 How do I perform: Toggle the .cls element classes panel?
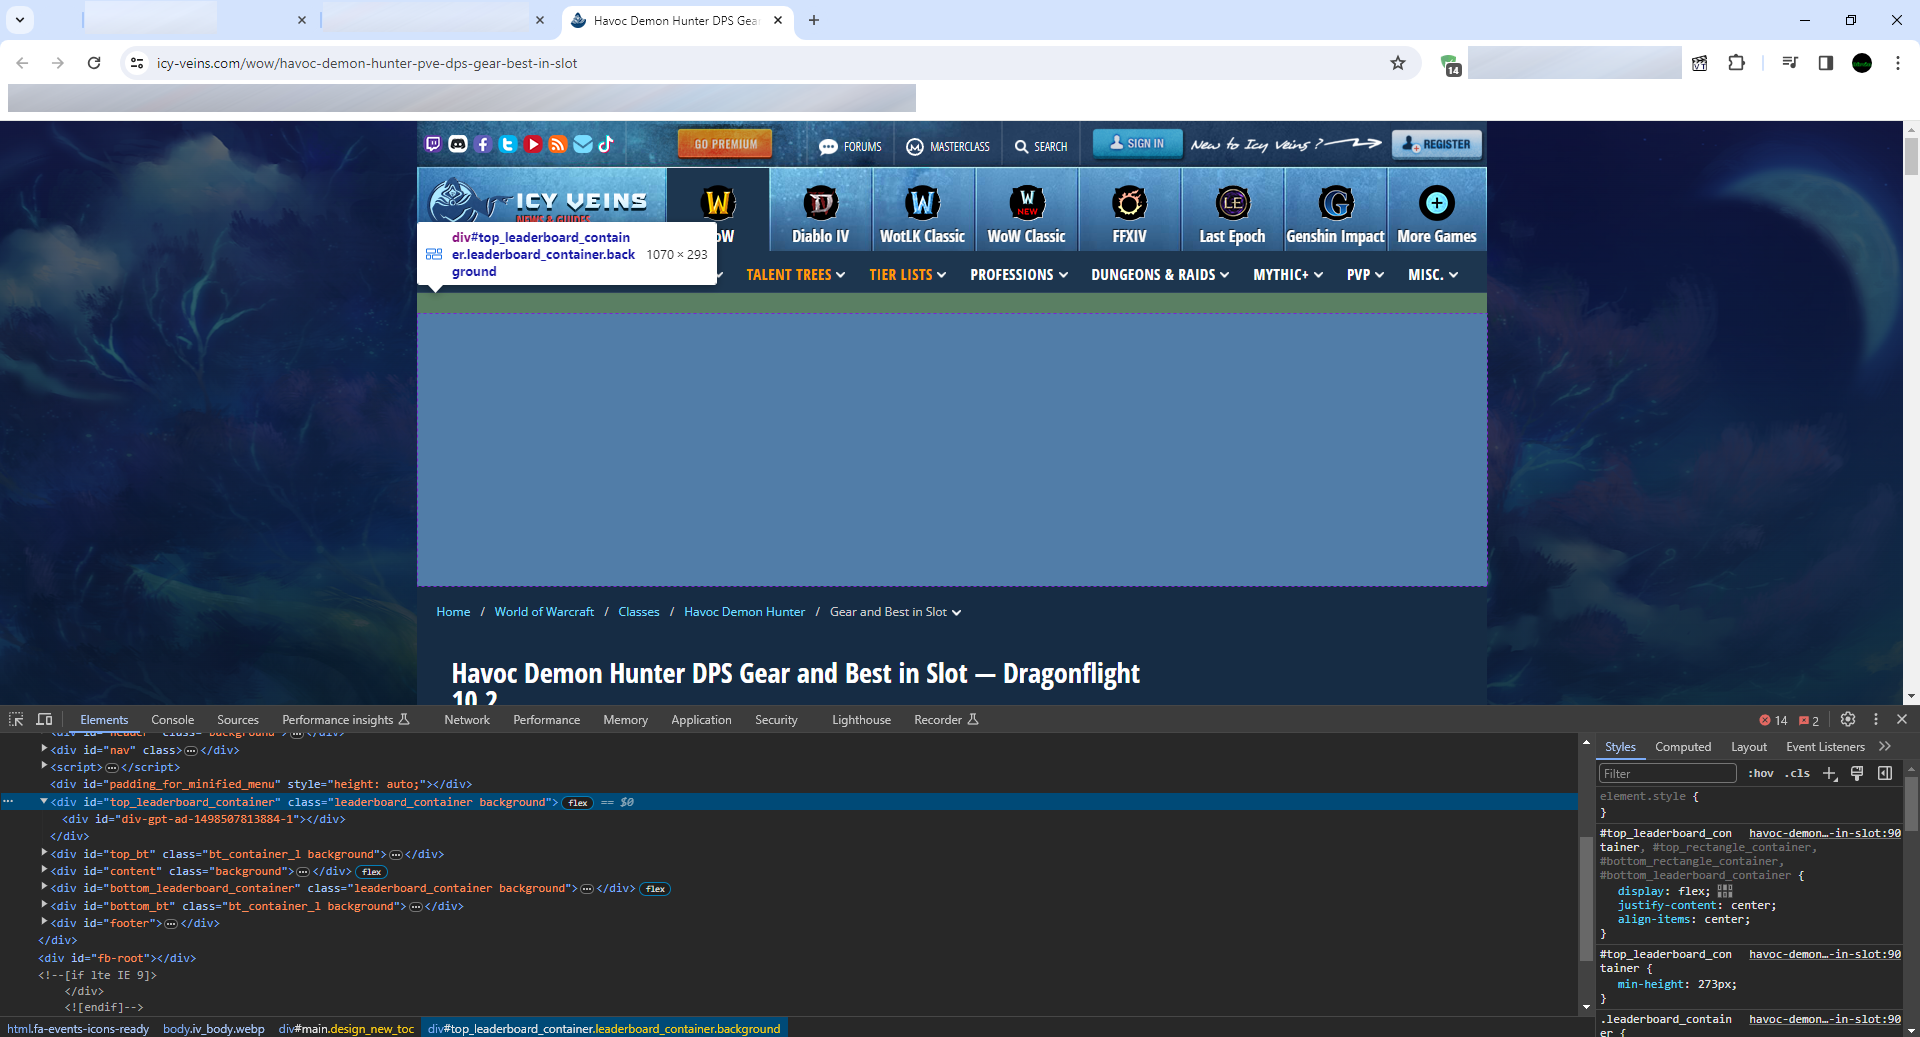(1797, 773)
